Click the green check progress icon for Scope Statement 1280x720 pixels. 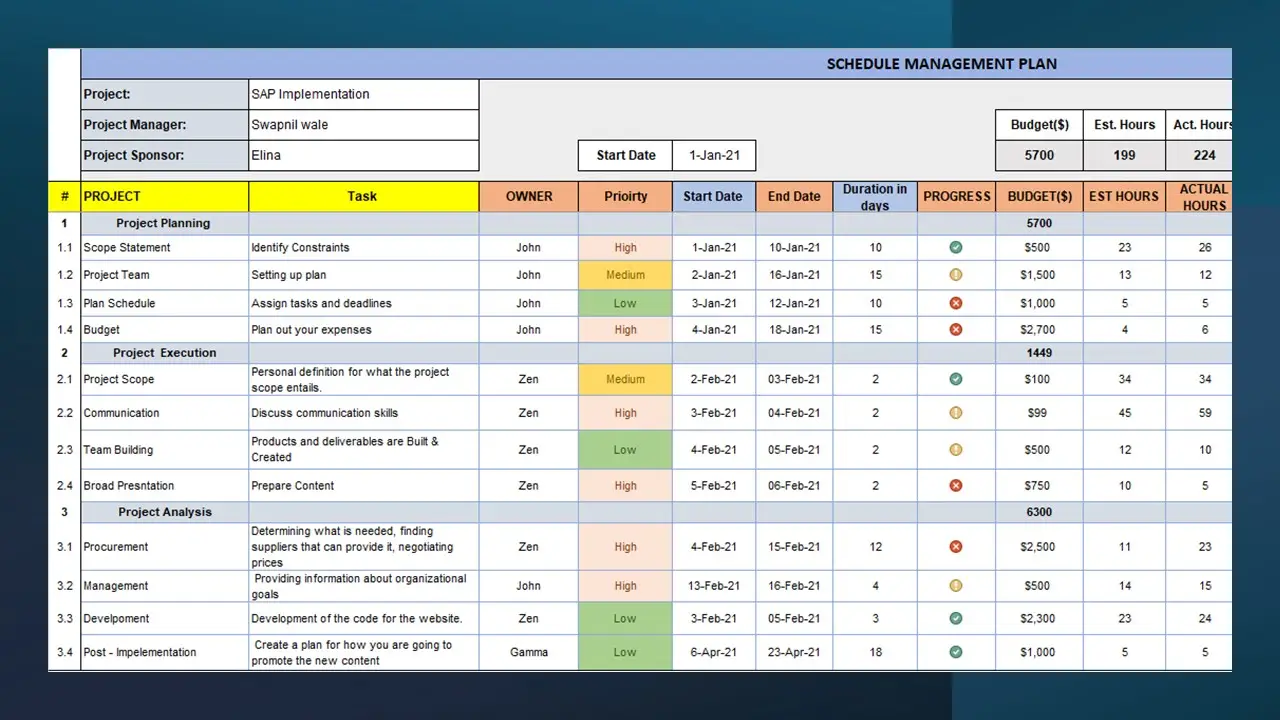pyautogui.click(x=956, y=247)
